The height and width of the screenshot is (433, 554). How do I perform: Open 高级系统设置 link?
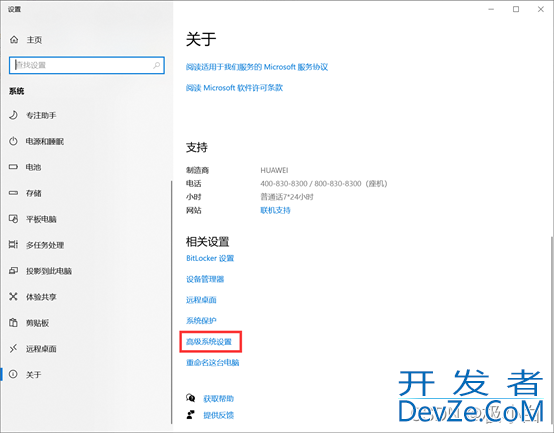click(209, 342)
